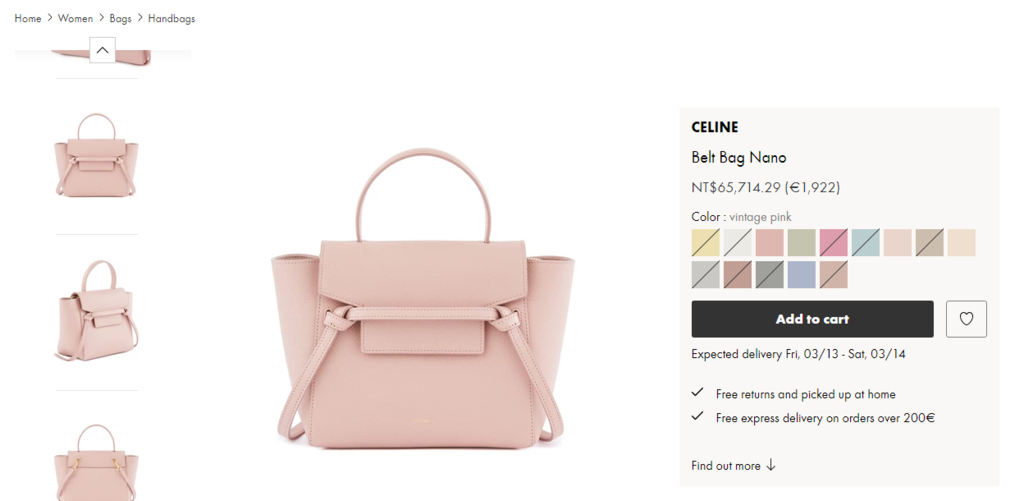View the back-view bag thumbnail at bottom
The width and height of the screenshot is (1024, 501).
pos(97,461)
